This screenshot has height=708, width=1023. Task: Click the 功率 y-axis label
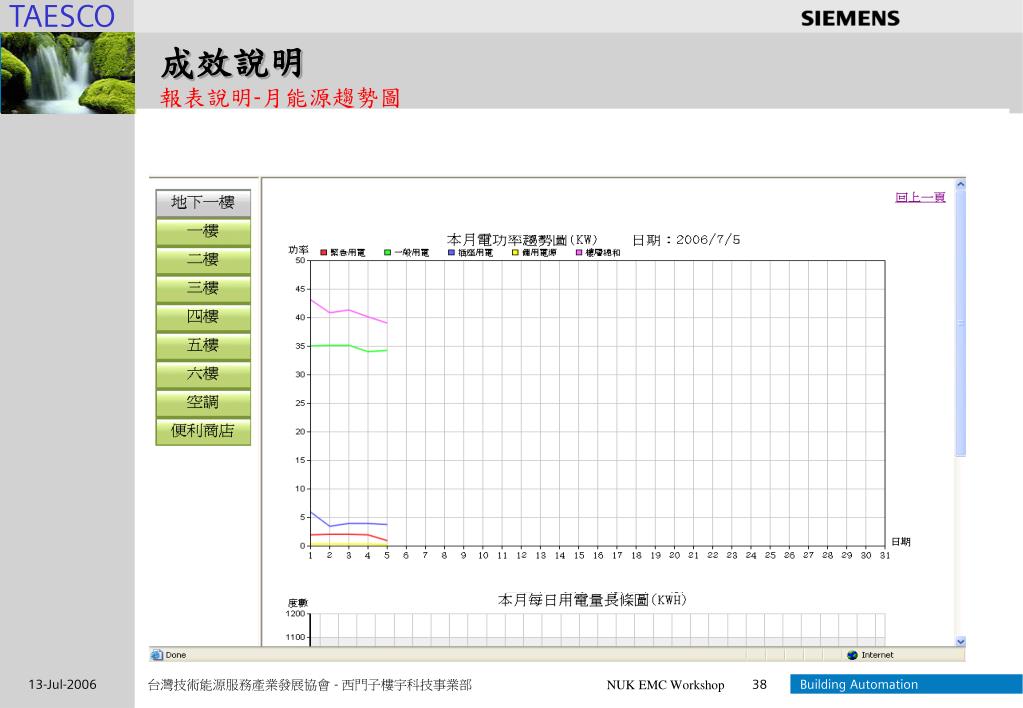[x=298, y=250]
